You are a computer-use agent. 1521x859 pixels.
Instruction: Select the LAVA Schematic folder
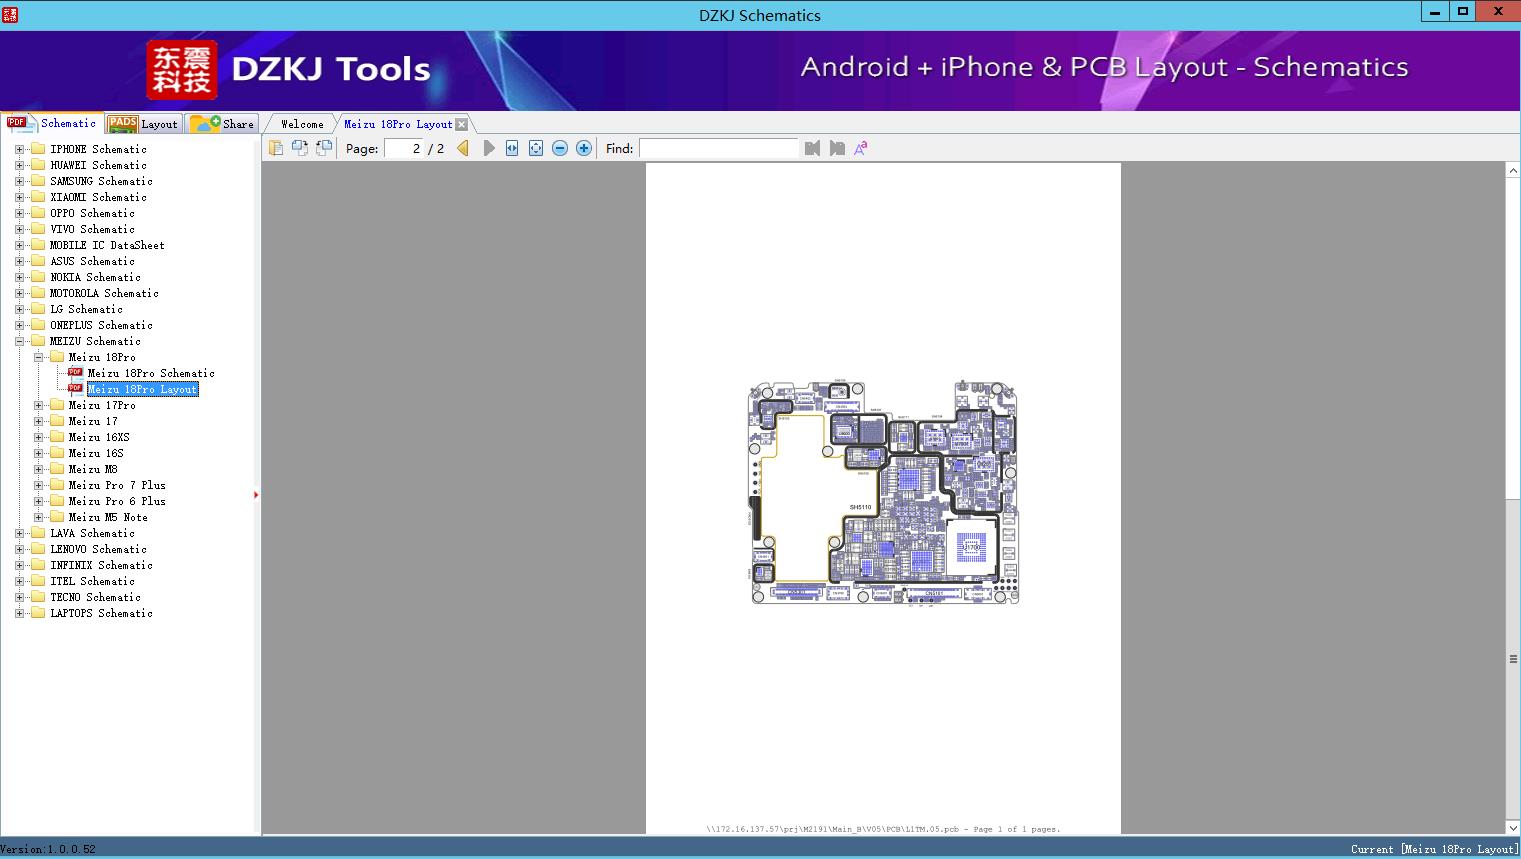[92, 533]
